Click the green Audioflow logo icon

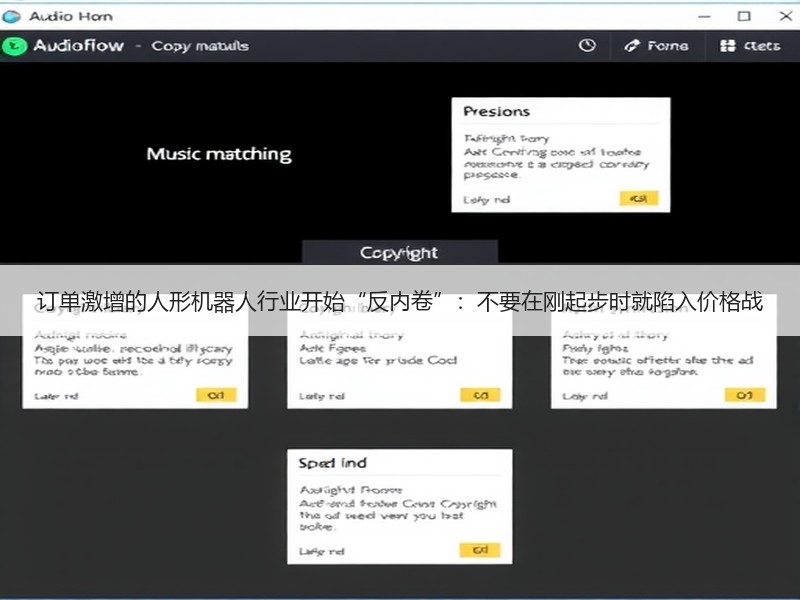coord(14,46)
